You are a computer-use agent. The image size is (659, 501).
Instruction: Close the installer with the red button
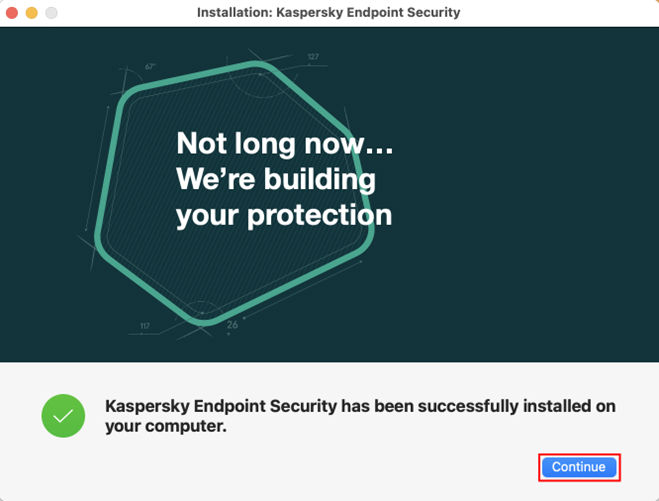coord(12,13)
